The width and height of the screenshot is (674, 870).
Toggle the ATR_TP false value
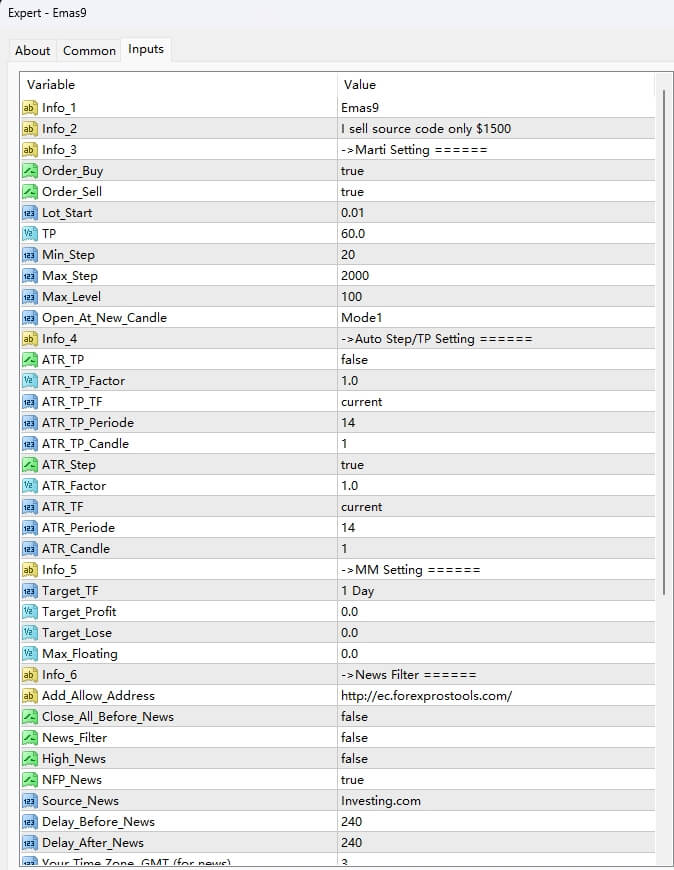click(x=354, y=360)
